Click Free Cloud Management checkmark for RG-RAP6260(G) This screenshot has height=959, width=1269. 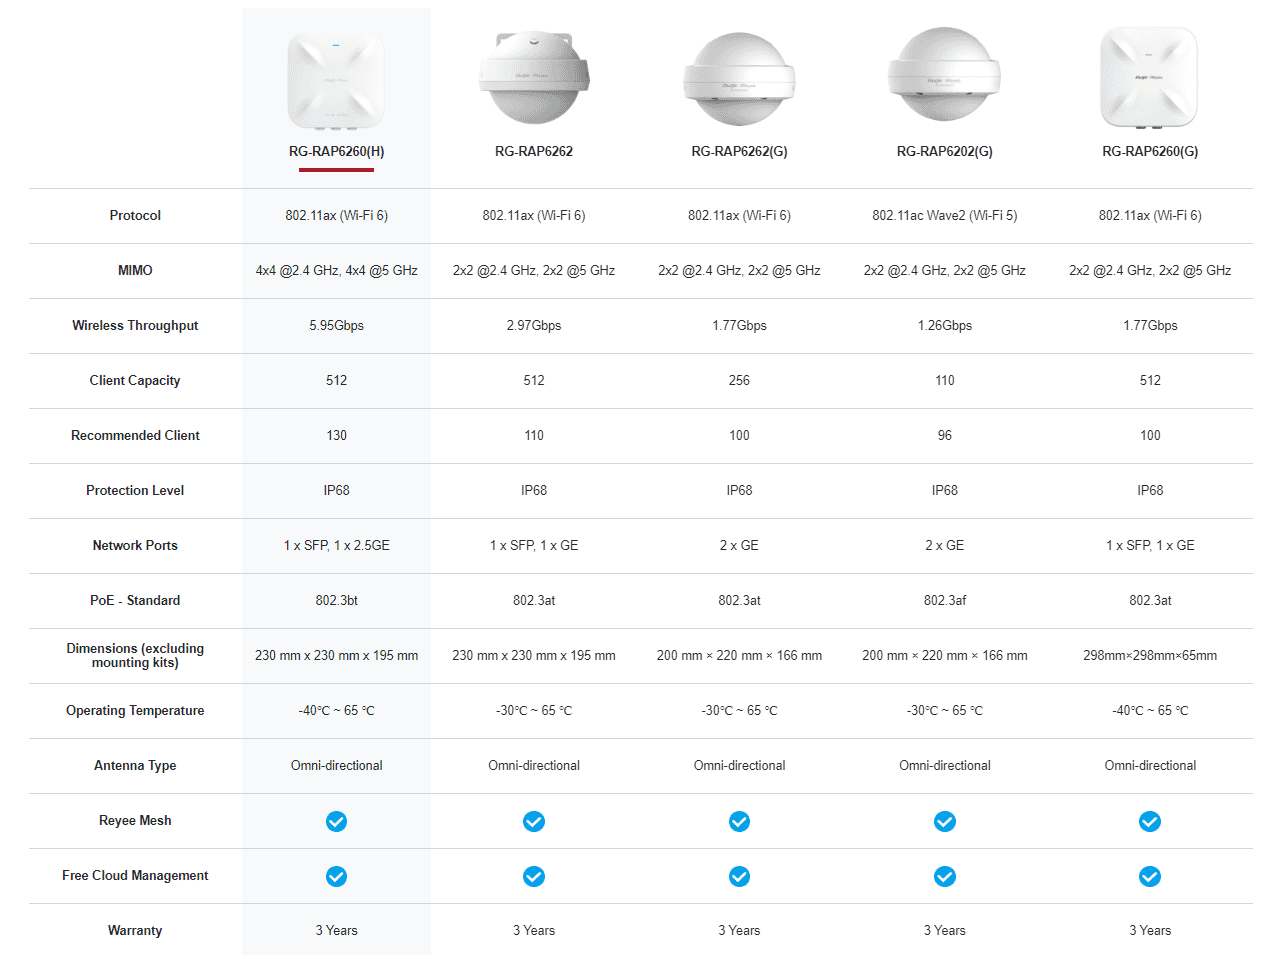pyautogui.click(x=1150, y=876)
